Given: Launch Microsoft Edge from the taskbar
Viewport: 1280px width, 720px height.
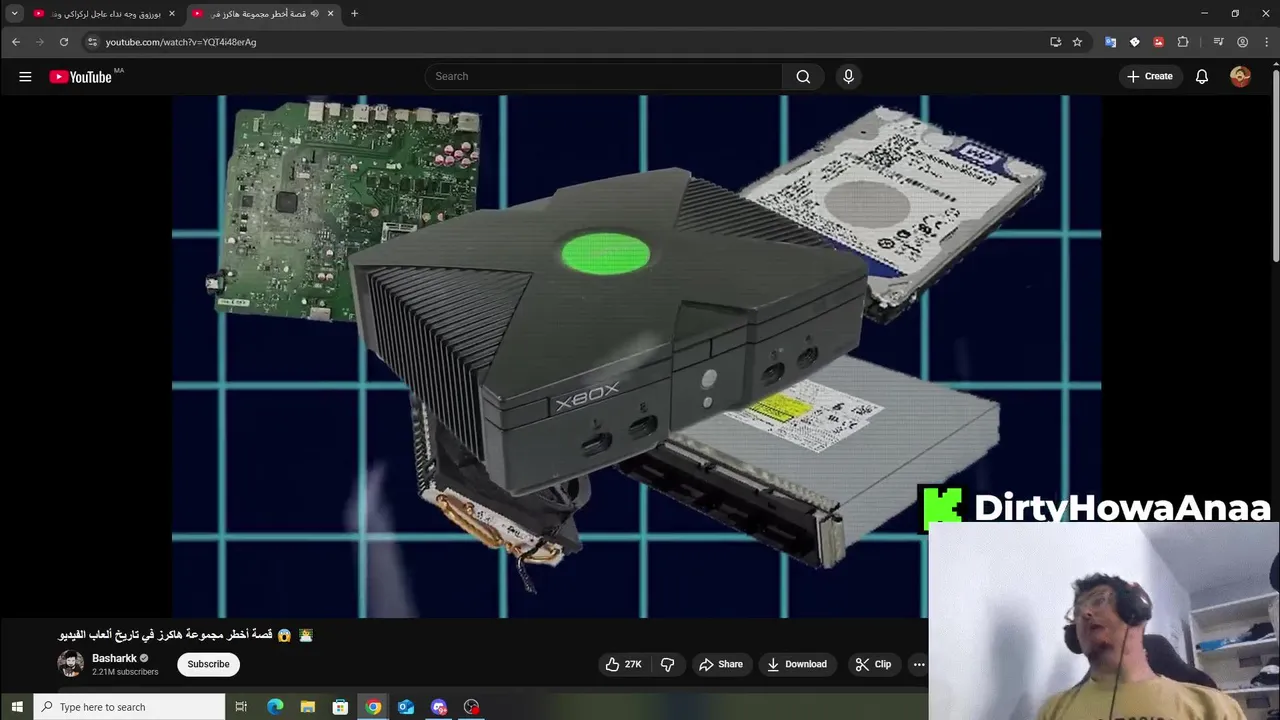Looking at the screenshot, I should tap(275, 707).
